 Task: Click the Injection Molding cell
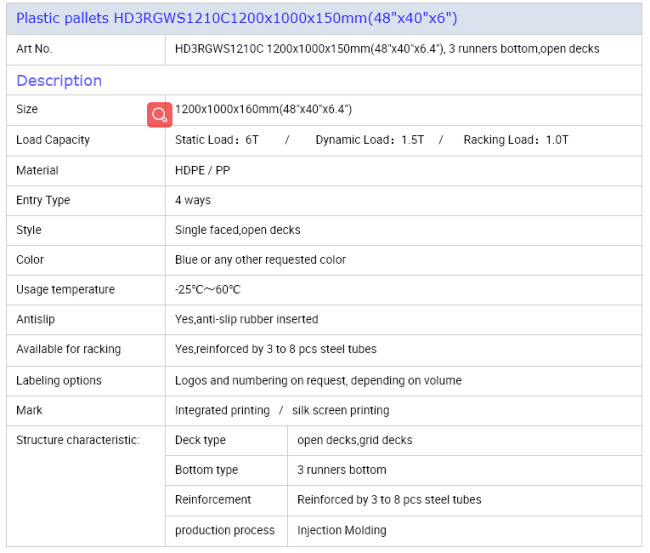pyautogui.click(x=341, y=530)
